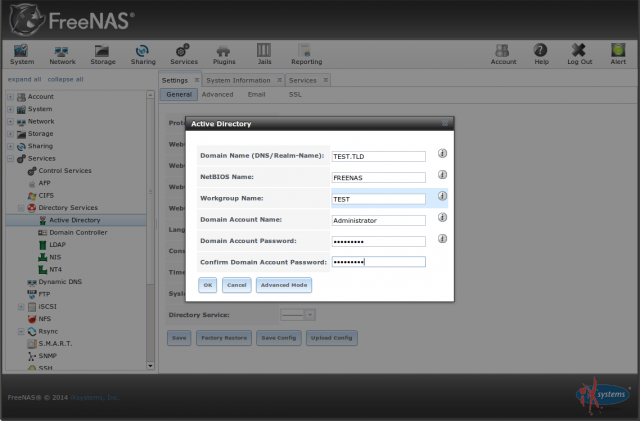
Task: Click info icon beside Domain Account Password
Action: (442, 238)
